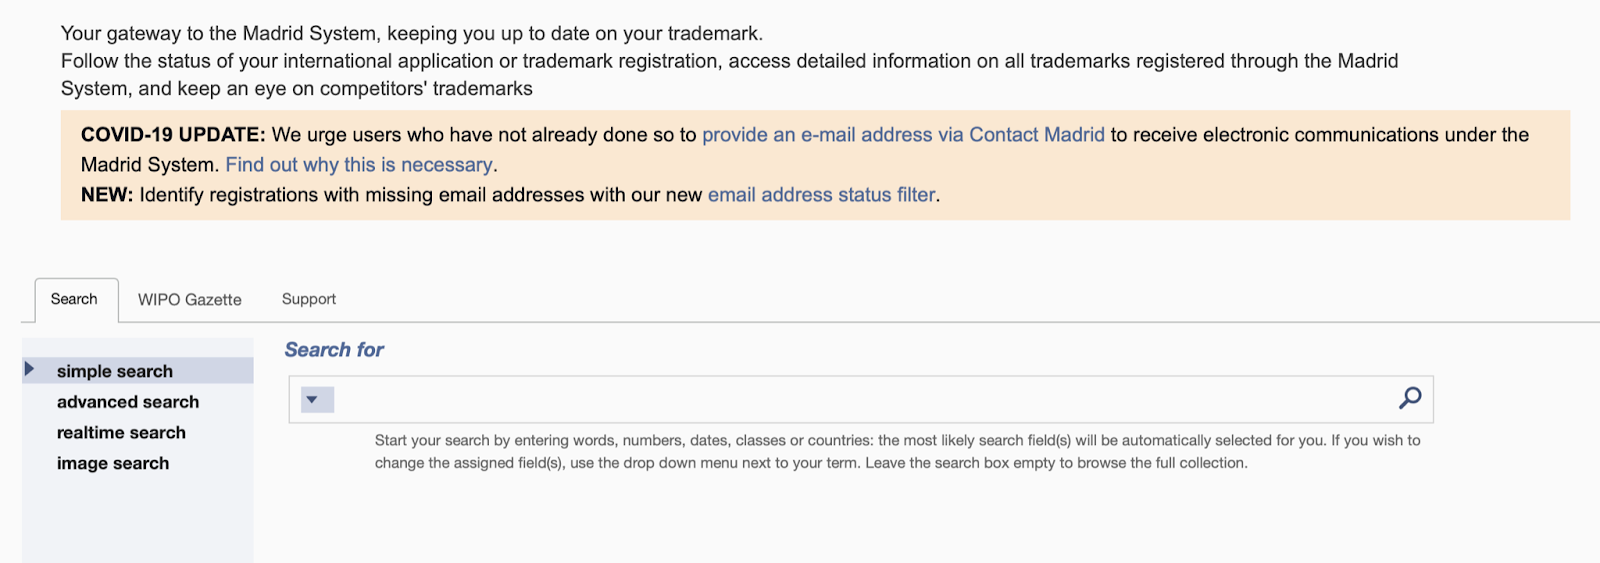Select the Search tab
Viewport: 1600px width, 563px height.
74,299
